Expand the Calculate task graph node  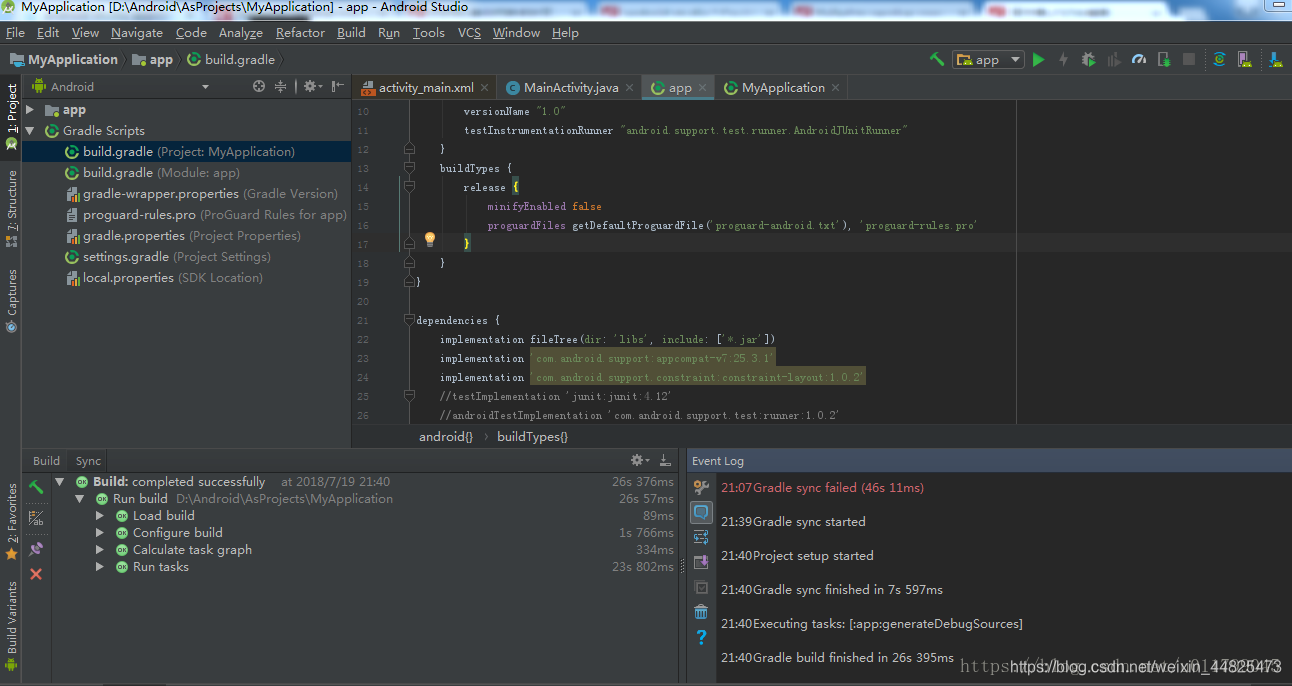[x=100, y=550]
